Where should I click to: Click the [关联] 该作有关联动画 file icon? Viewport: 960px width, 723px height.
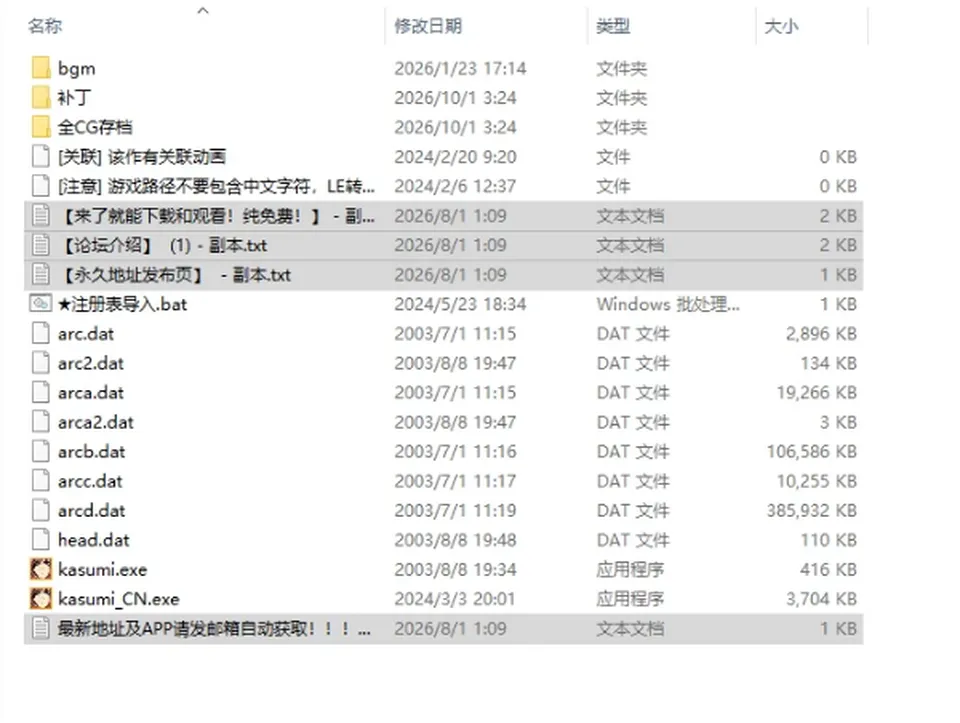click(x=41, y=156)
